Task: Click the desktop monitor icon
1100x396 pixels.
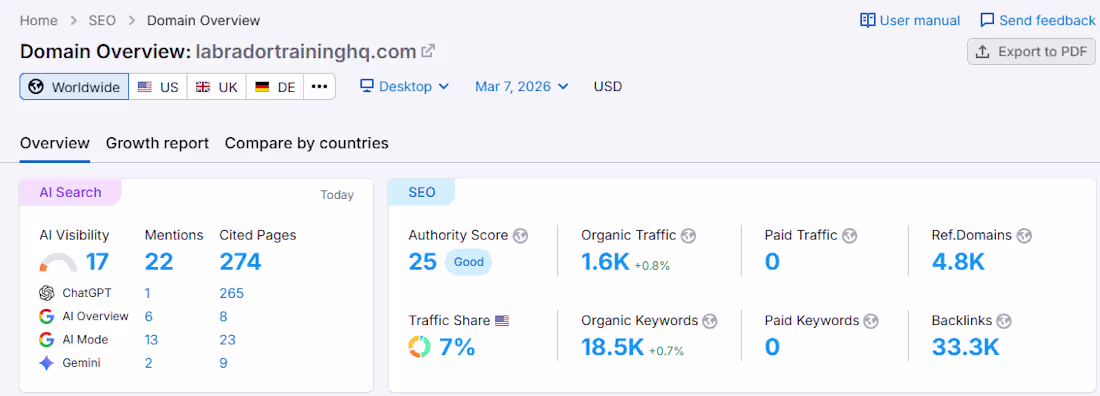Action: [x=366, y=86]
